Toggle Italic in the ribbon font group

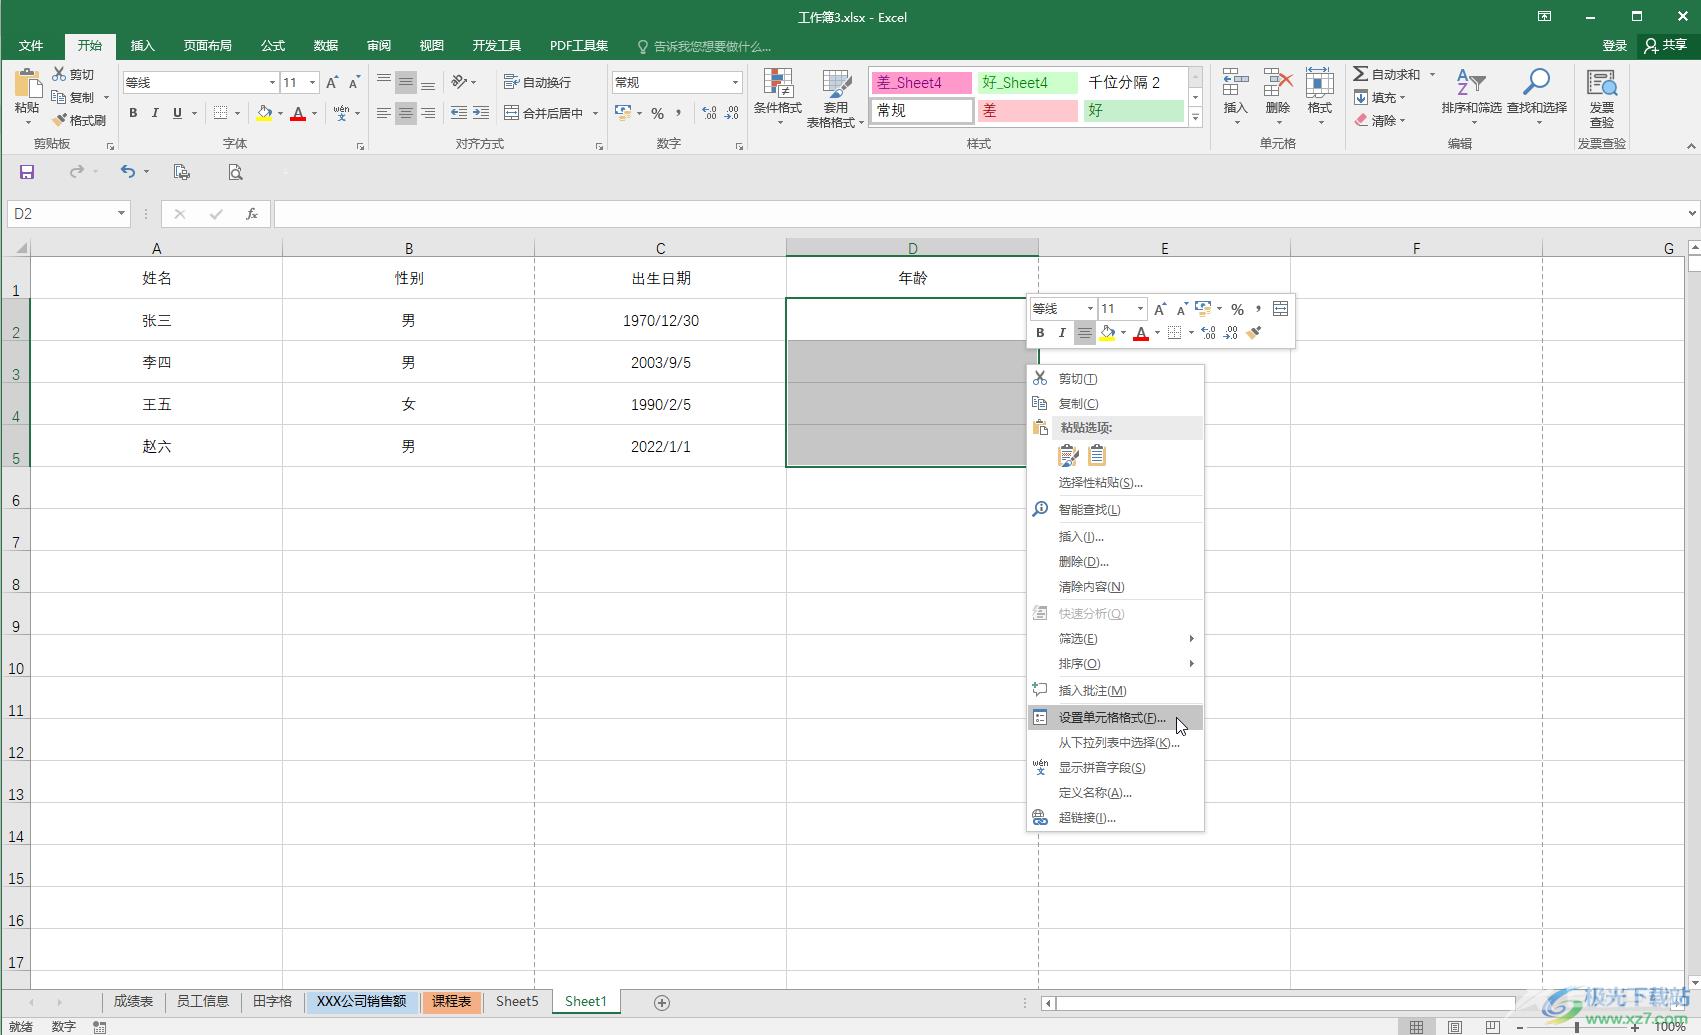155,113
